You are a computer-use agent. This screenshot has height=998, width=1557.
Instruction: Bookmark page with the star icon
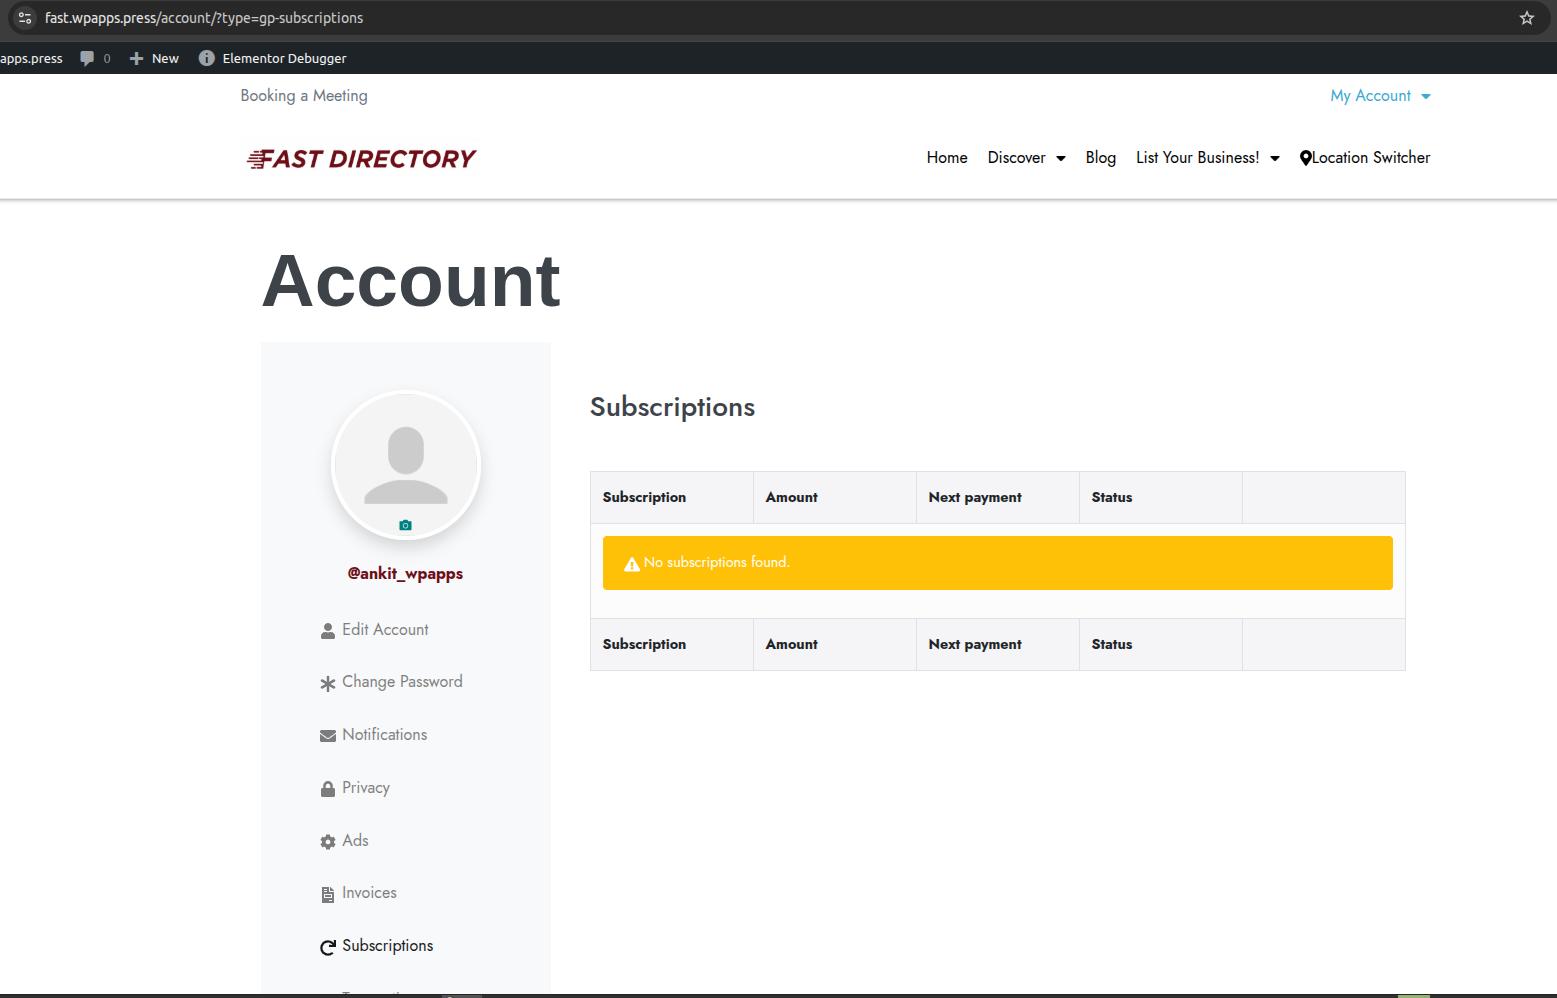(x=1526, y=18)
